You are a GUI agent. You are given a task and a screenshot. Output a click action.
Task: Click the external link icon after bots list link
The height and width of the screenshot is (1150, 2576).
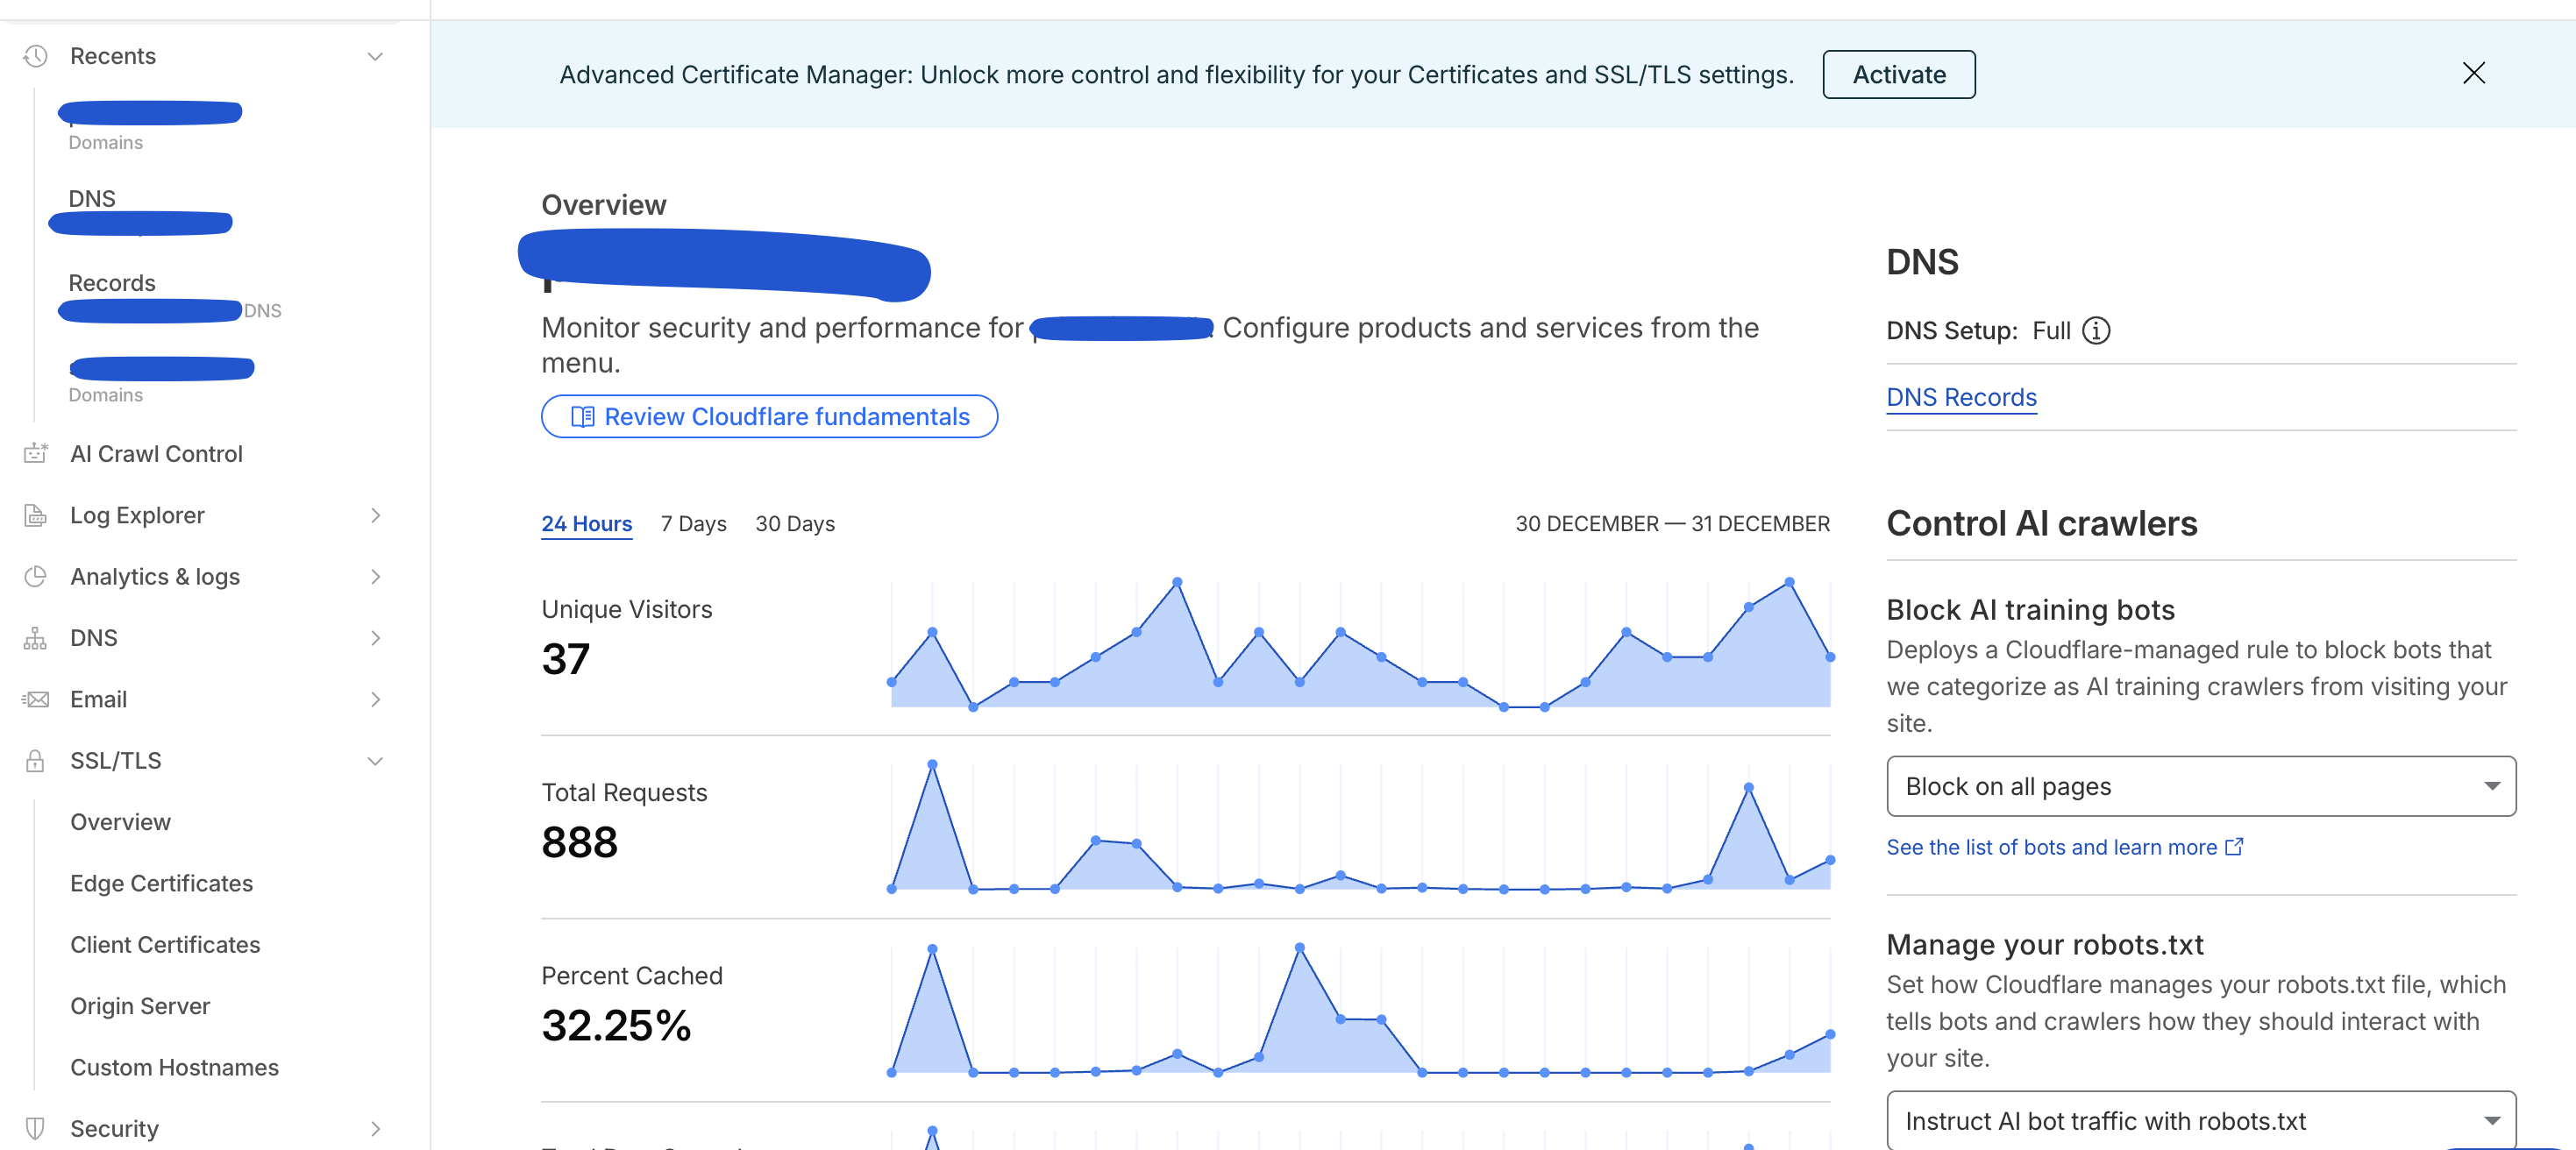2233,847
